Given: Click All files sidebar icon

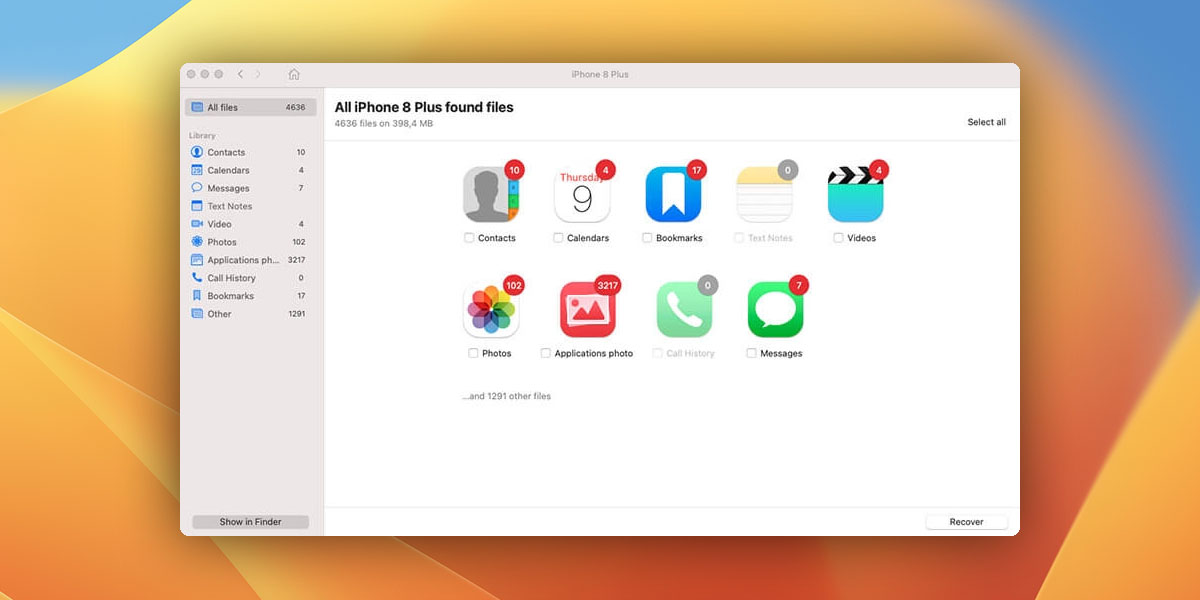Looking at the screenshot, I should pyautogui.click(x=197, y=107).
